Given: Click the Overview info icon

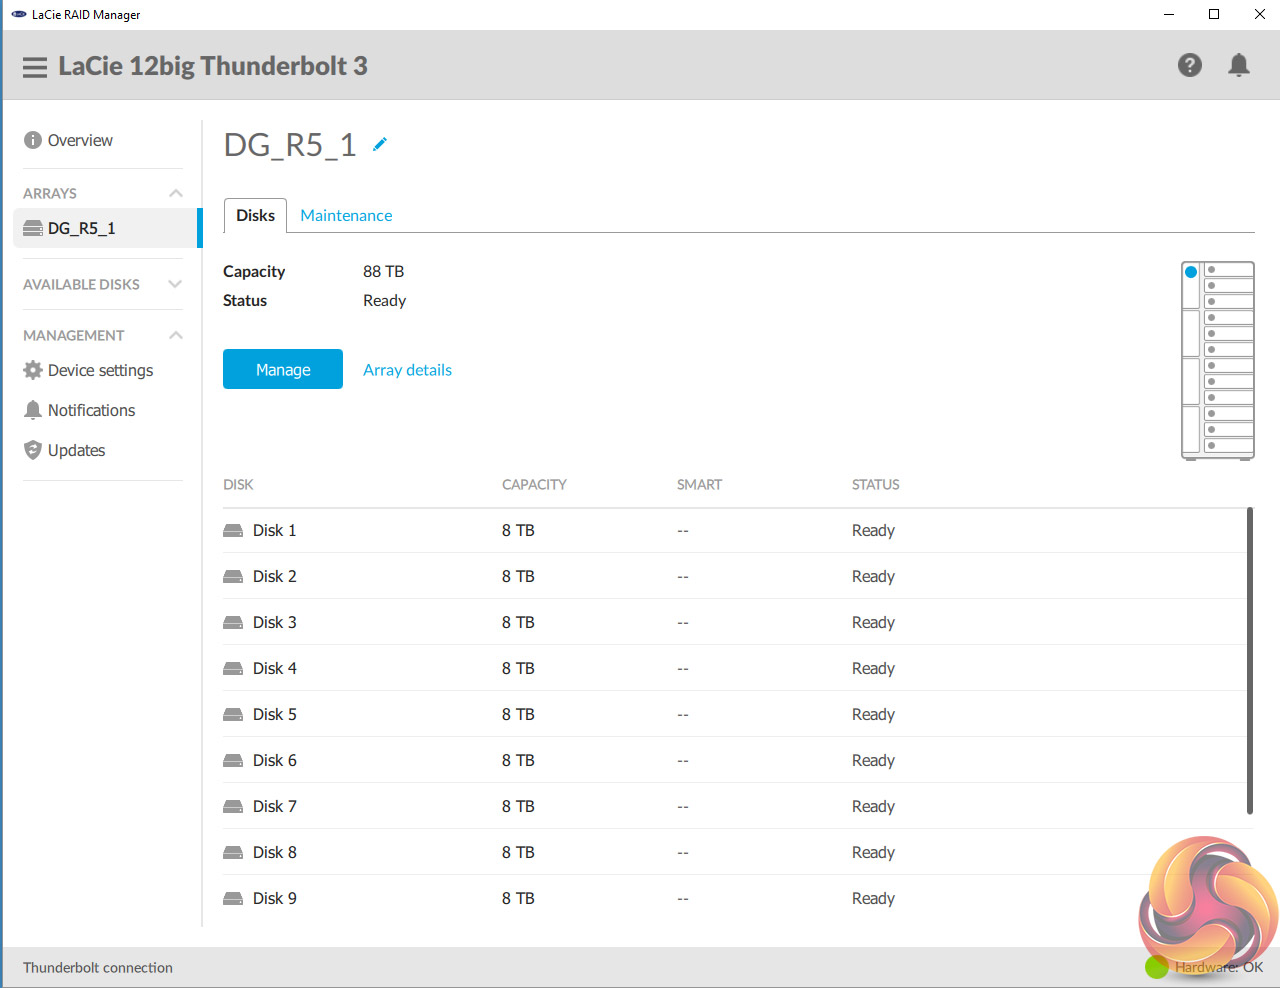Looking at the screenshot, I should point(33,140).
